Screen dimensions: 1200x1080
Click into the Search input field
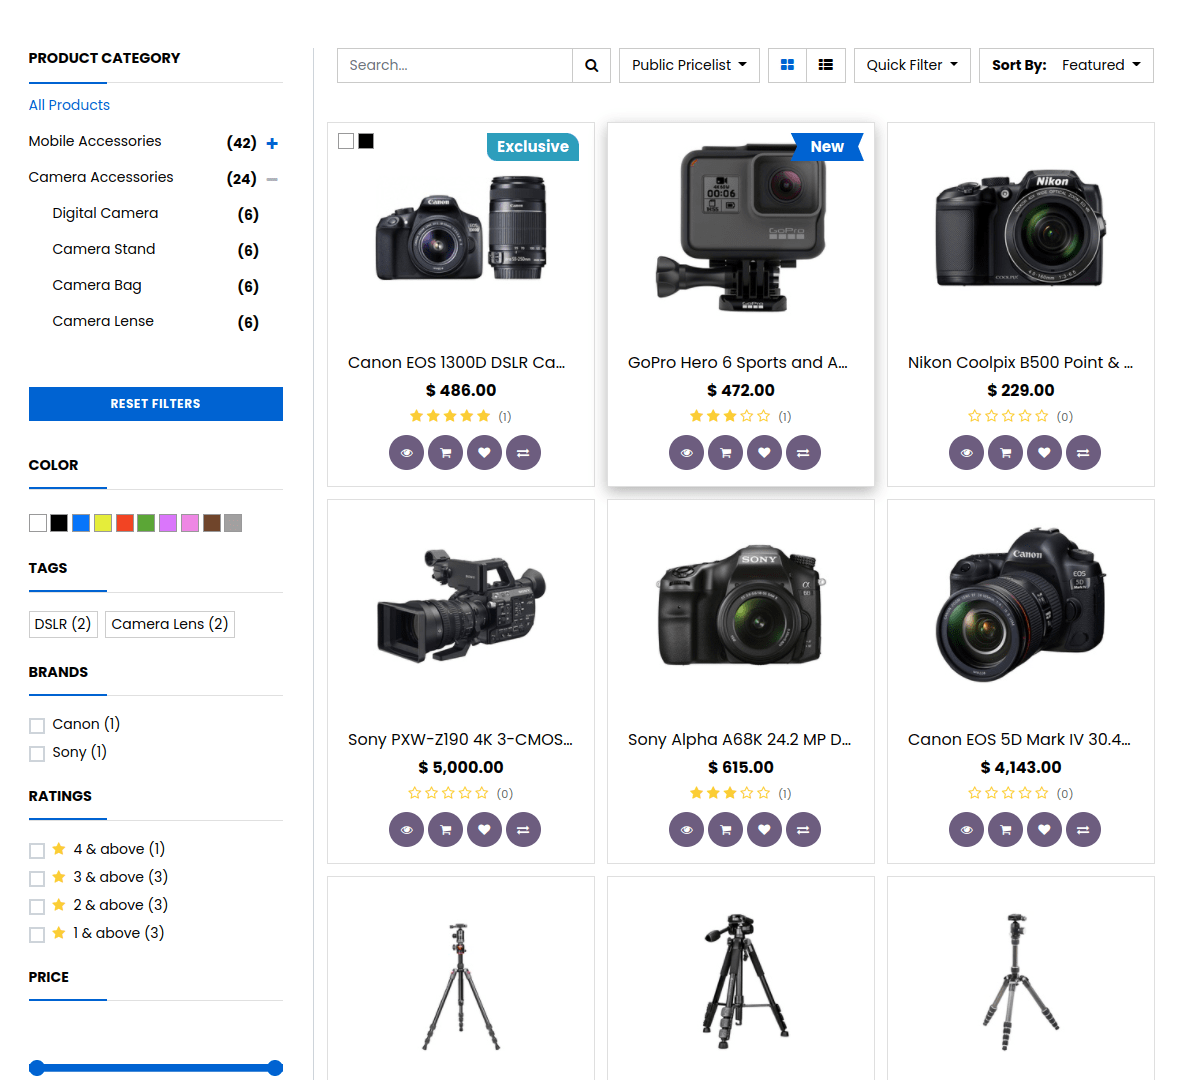[455, 65]
